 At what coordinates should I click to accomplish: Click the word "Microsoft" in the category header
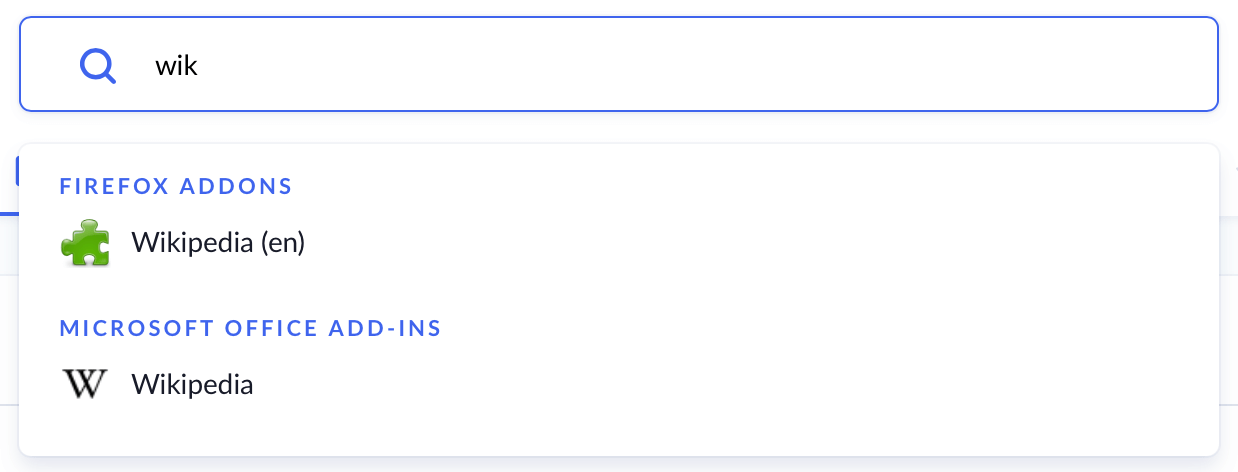[x=122, y=328]
